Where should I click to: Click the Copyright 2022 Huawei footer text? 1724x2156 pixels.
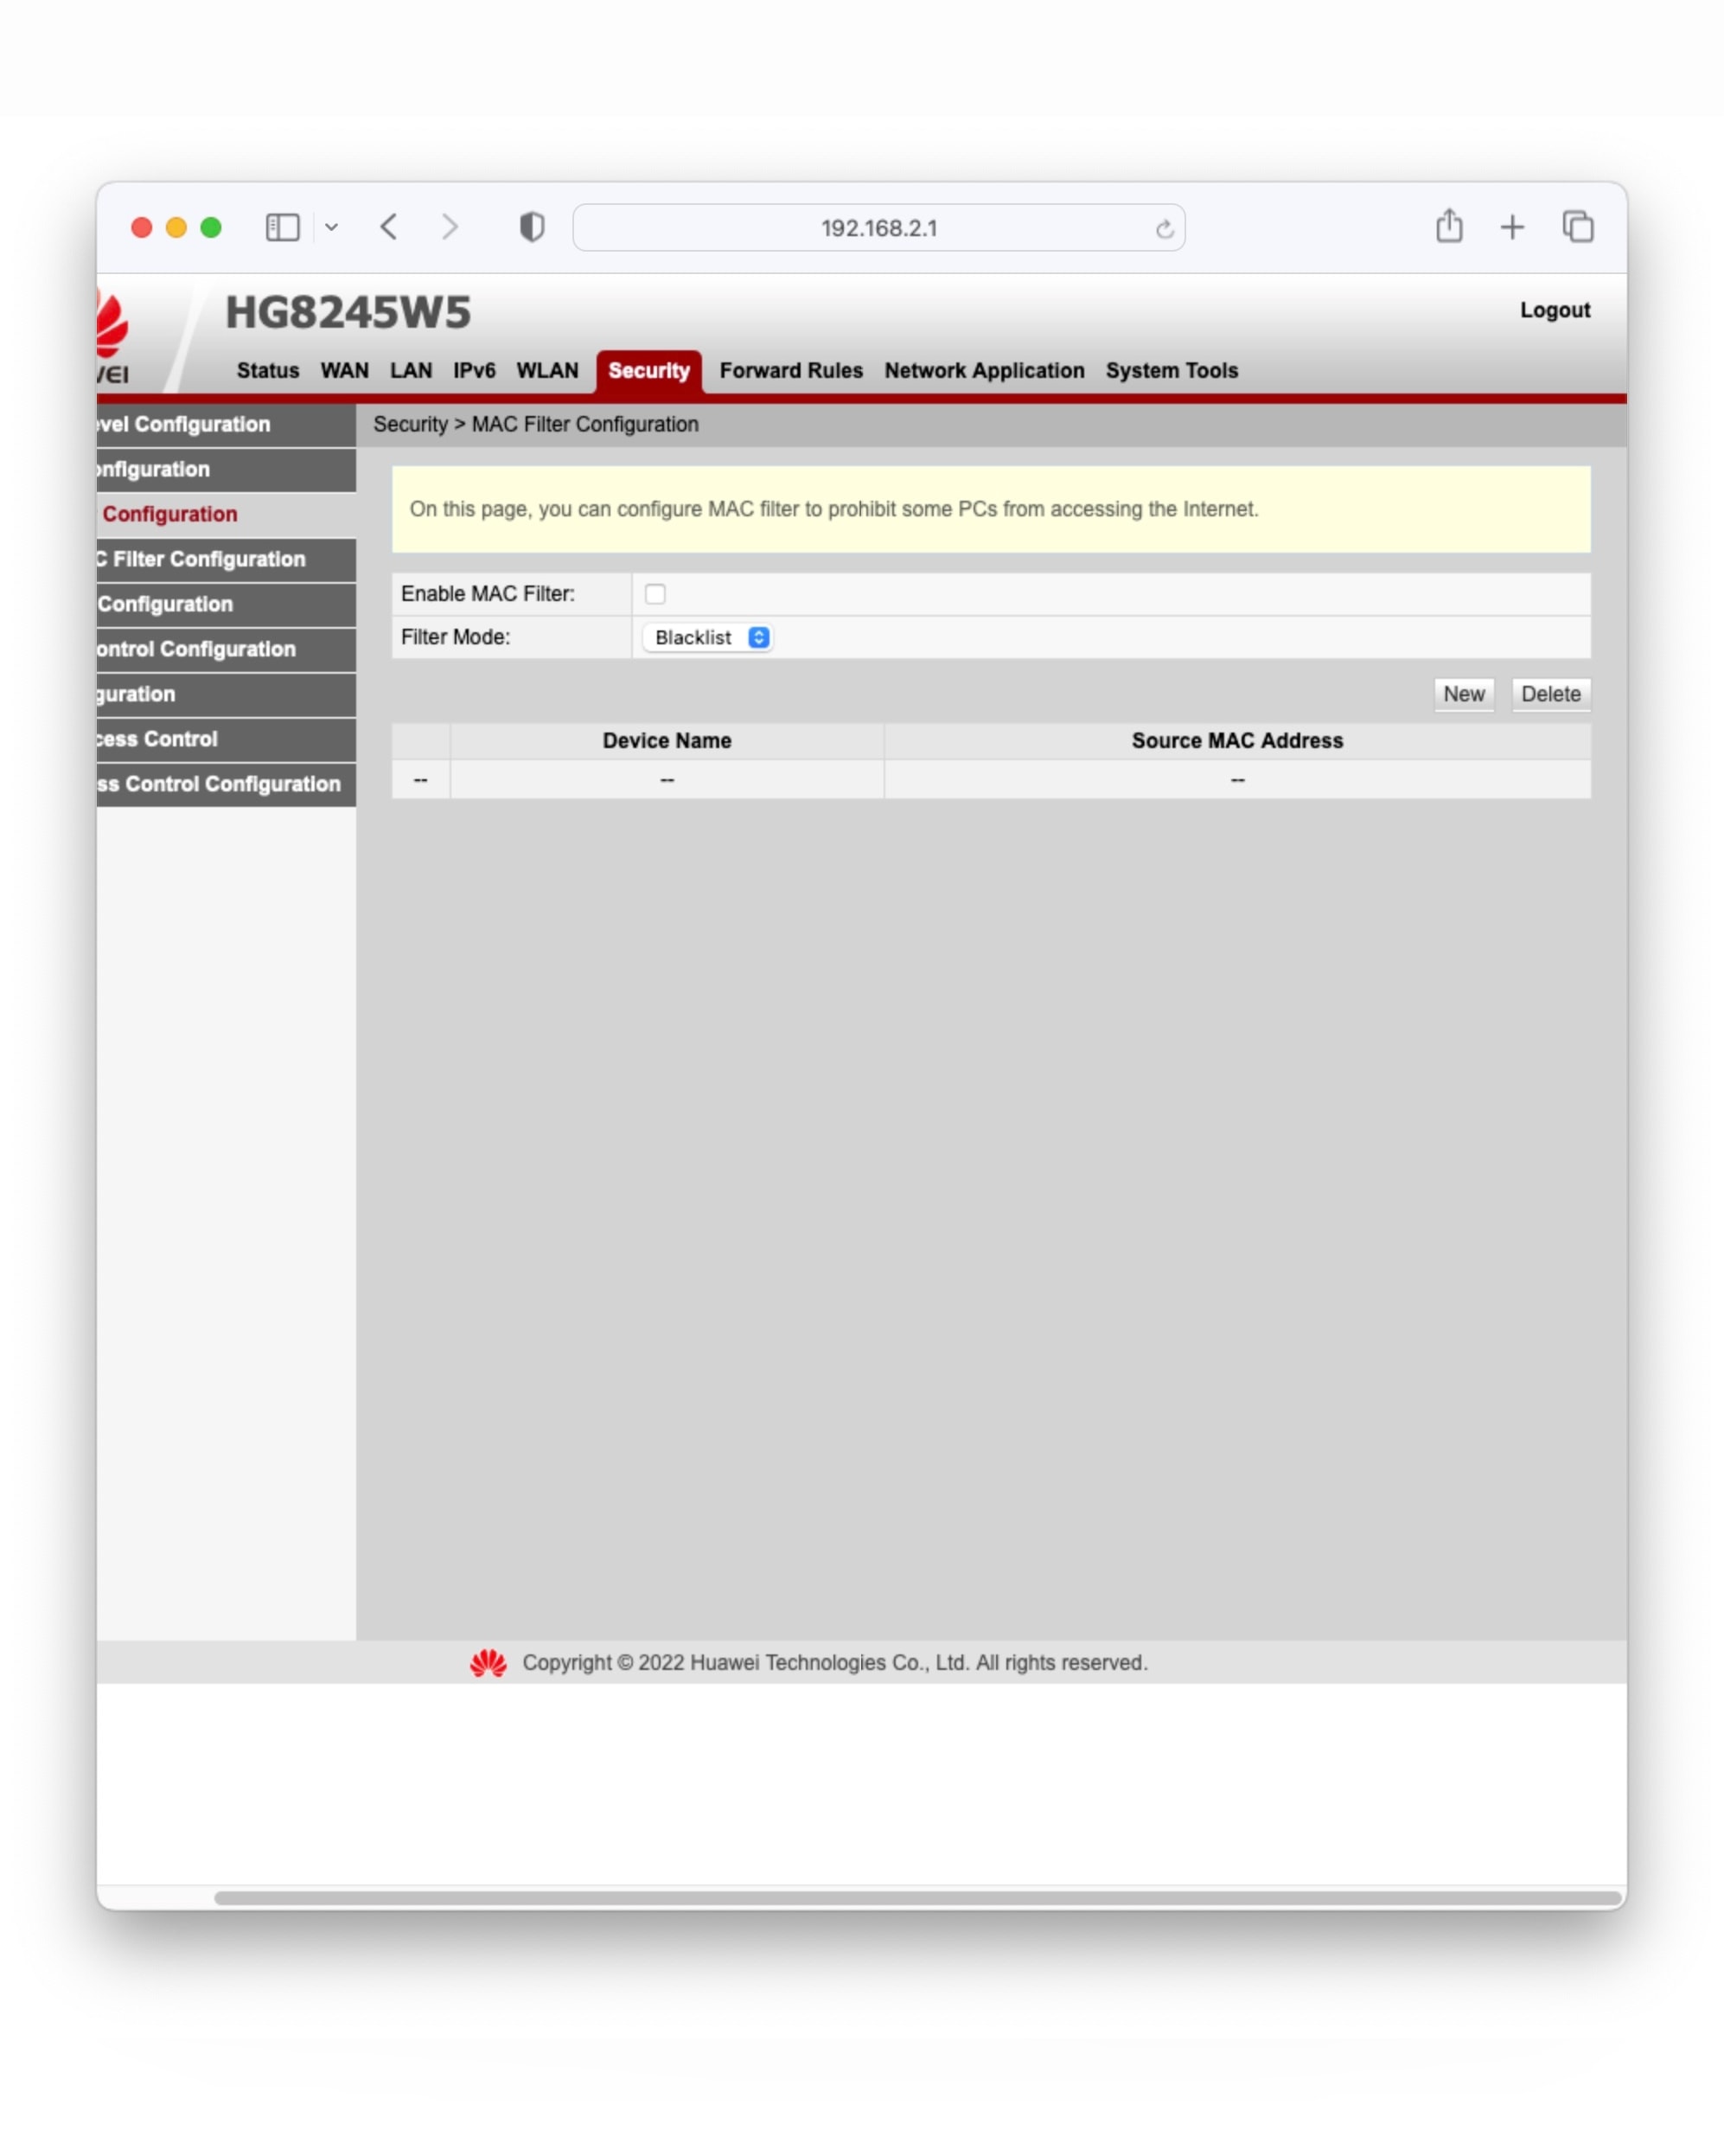point(835,1663)
